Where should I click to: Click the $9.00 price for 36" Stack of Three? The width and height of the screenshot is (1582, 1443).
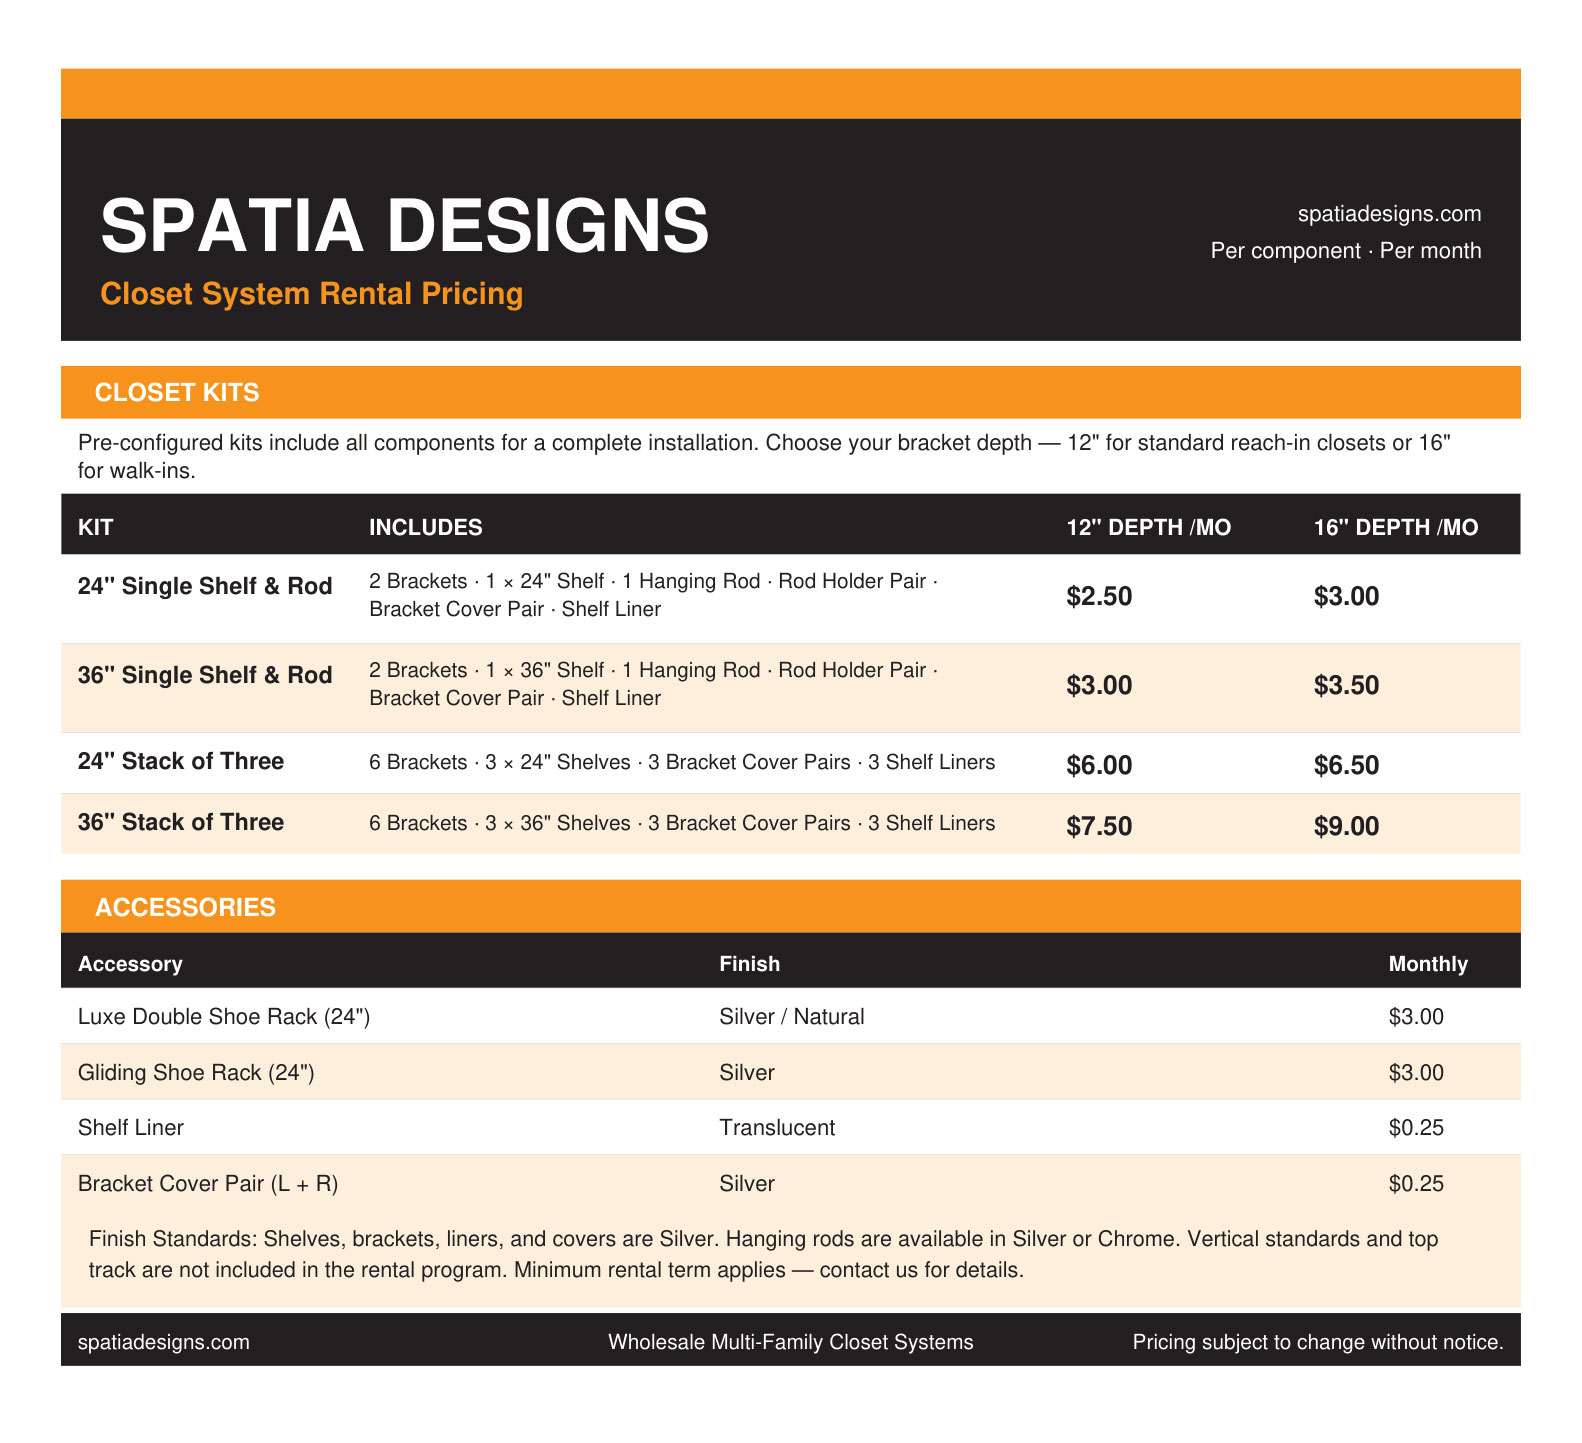1346,826
